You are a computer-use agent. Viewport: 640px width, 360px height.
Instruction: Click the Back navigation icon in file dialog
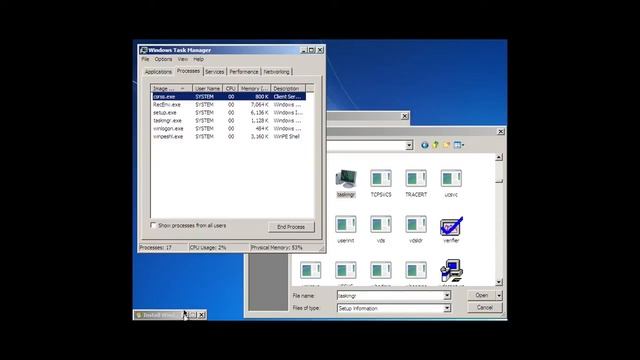tap(424, 145)
